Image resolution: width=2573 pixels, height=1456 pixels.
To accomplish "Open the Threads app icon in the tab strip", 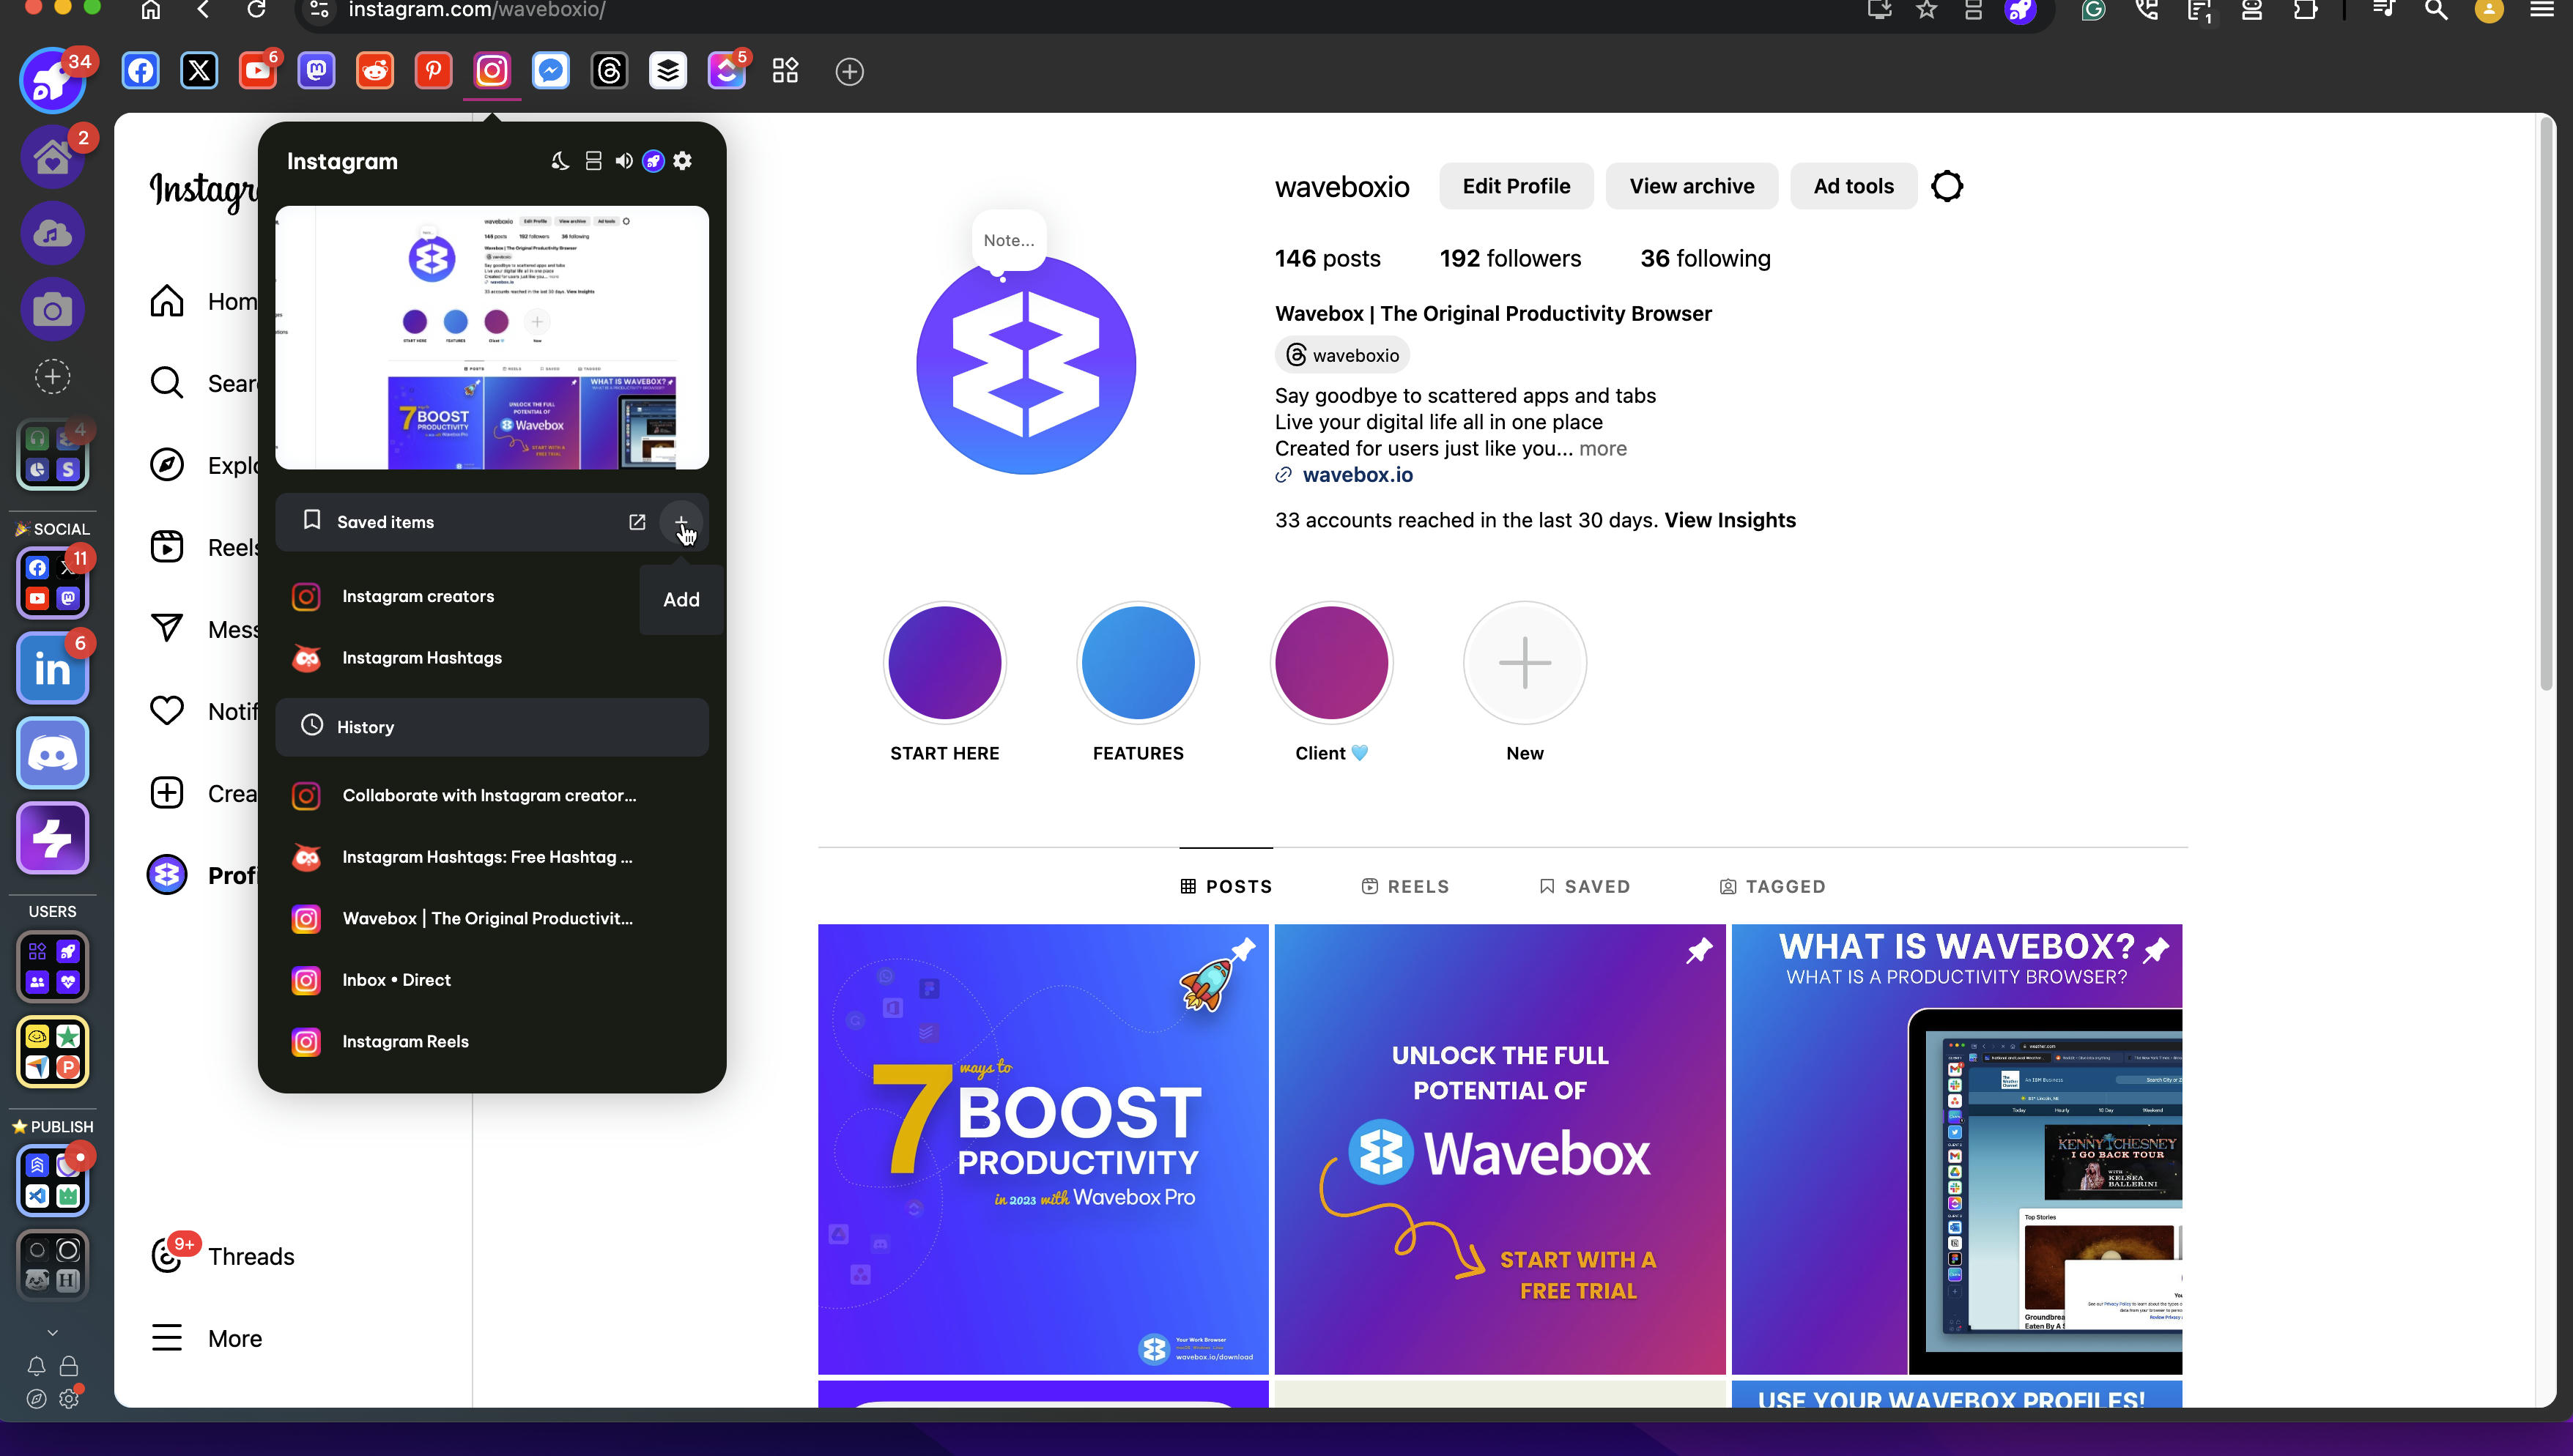I will click(x=609, y=71).
